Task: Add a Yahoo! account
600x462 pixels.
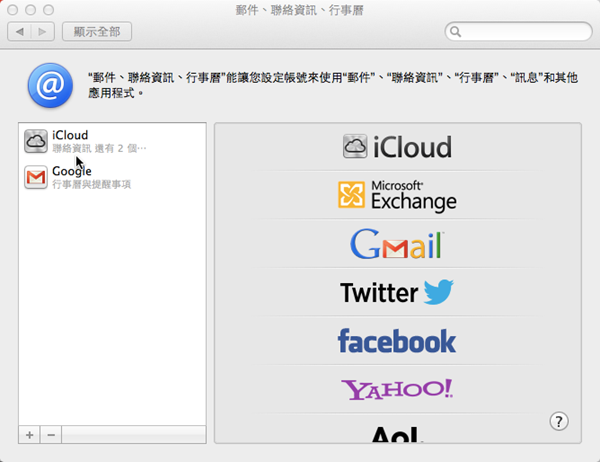Action: pos(397,390)
